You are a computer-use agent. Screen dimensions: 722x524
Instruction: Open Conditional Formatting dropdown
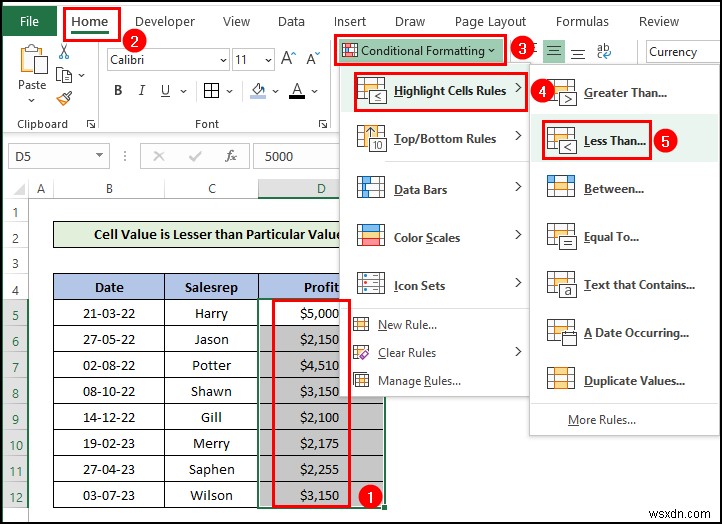pyautogui.click(x=420, y=50)
